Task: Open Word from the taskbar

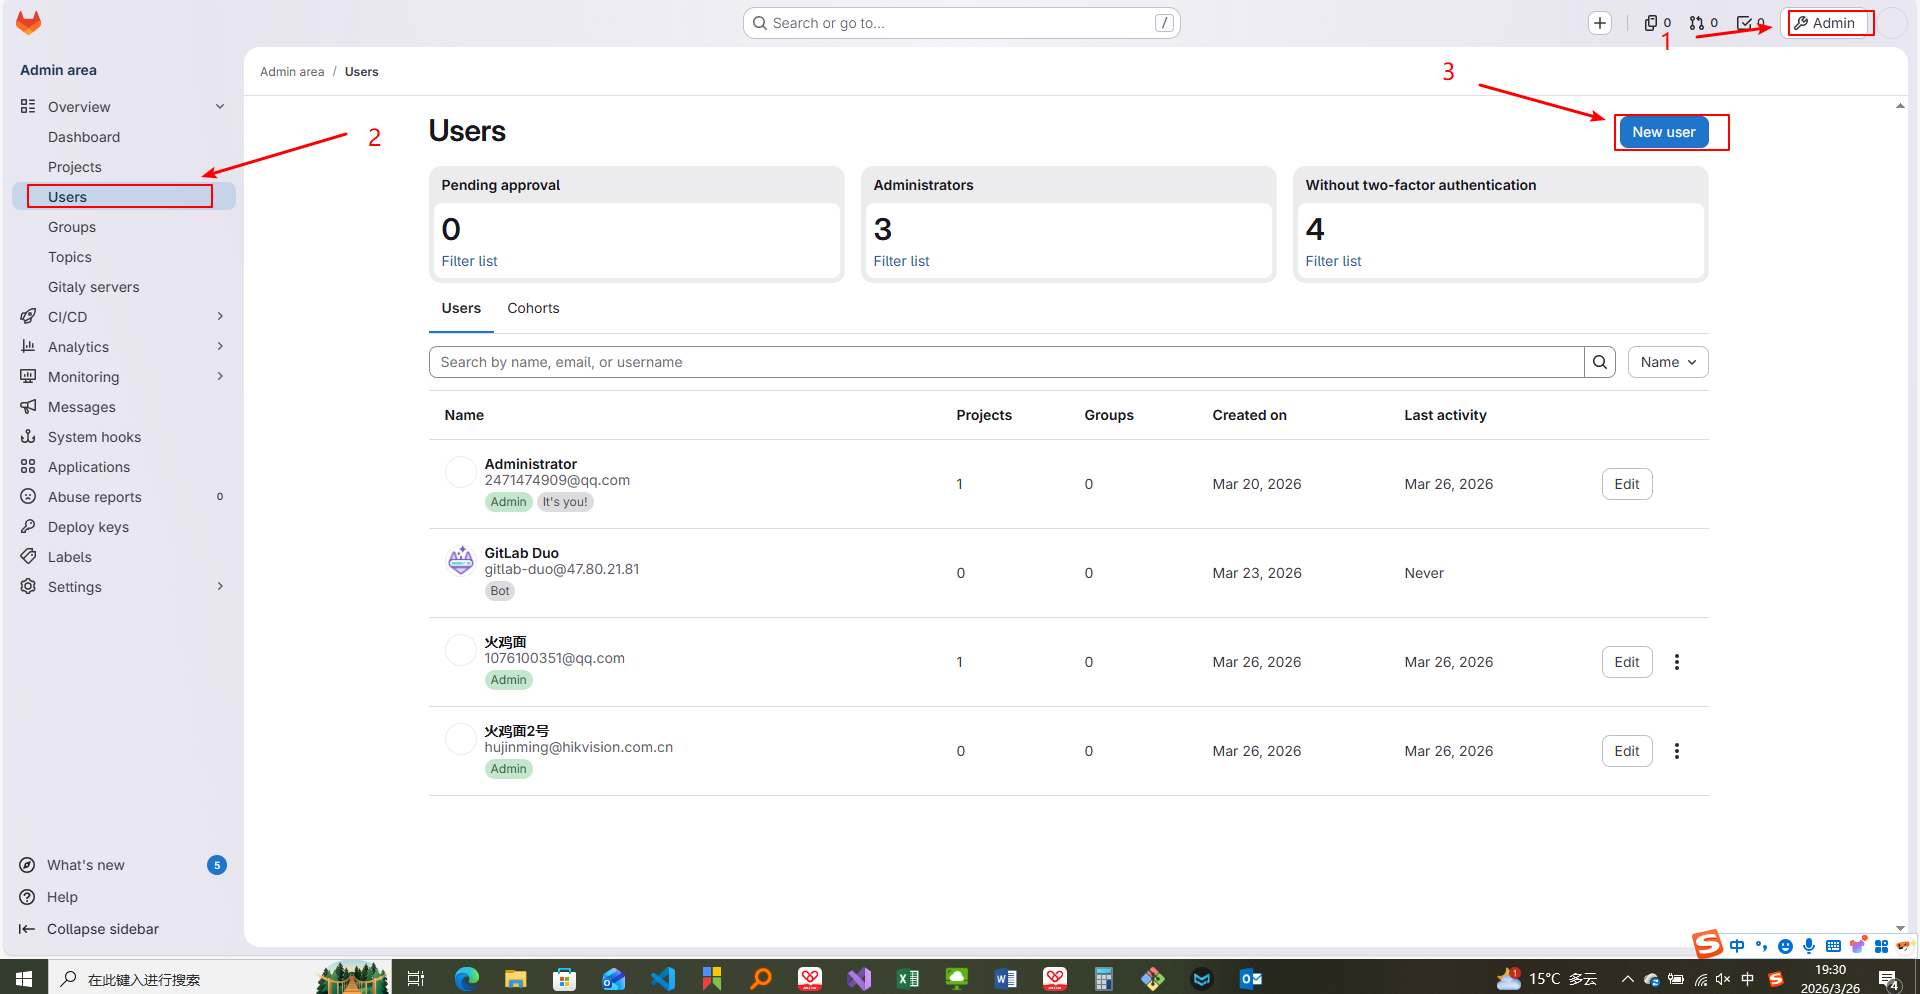Action: (1006, 978)
